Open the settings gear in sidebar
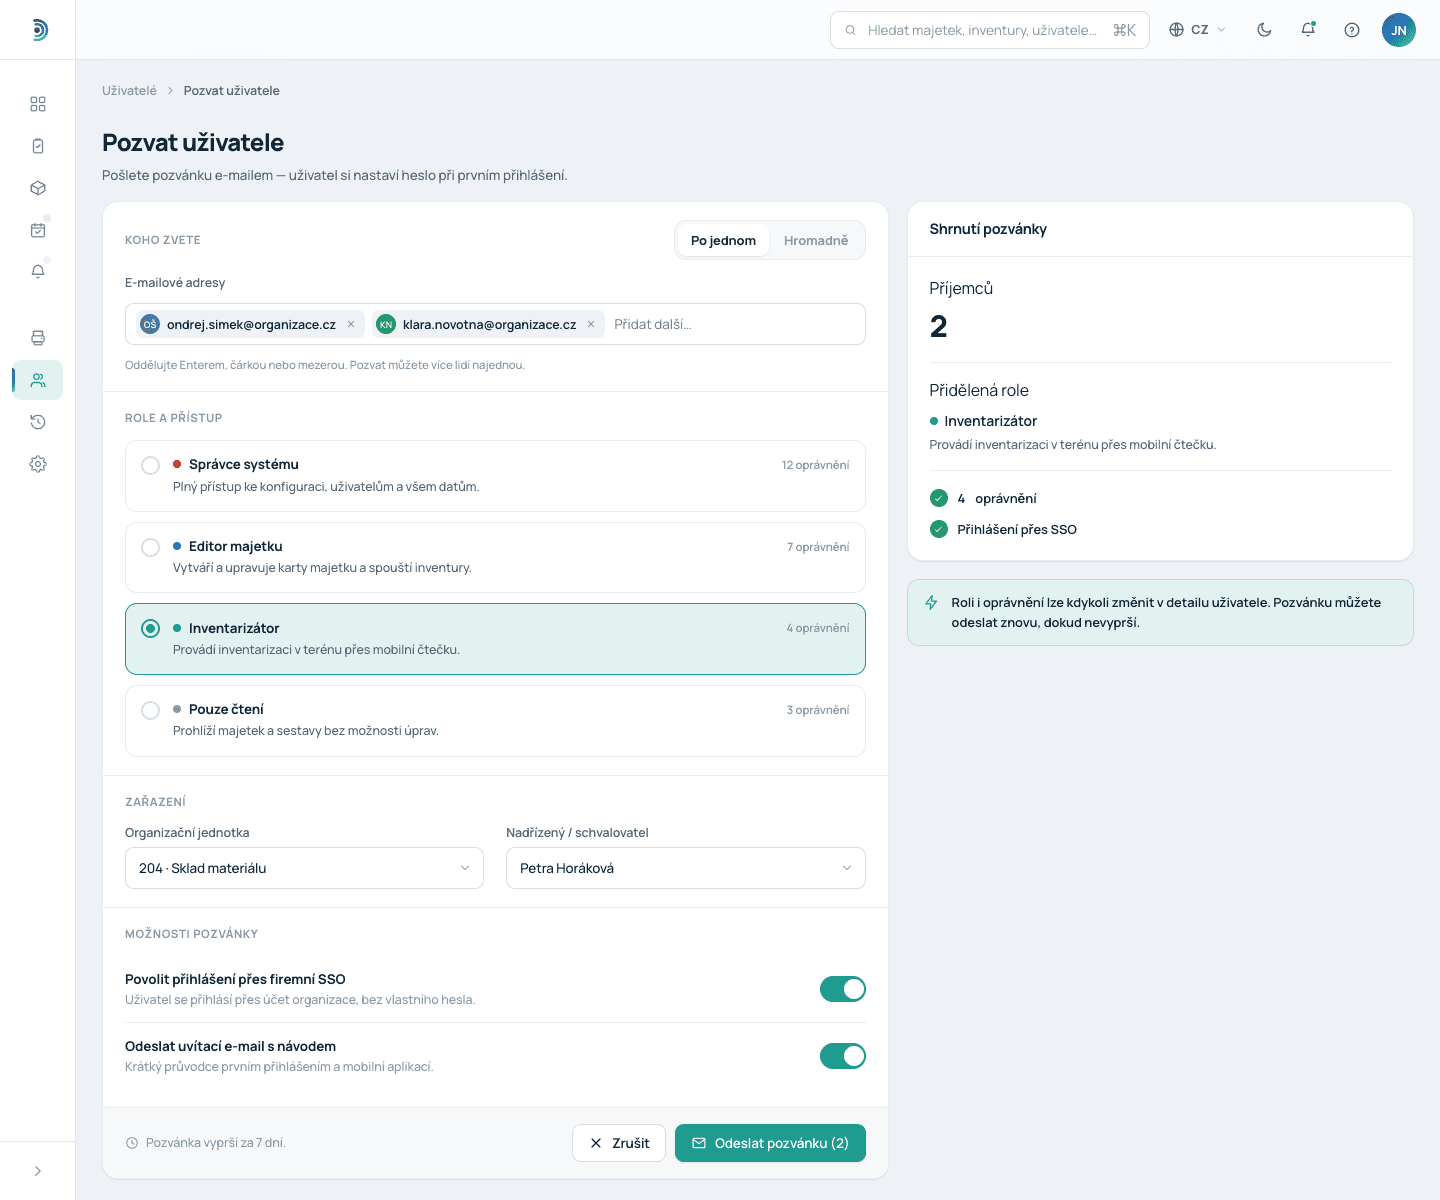 (38, 464)
